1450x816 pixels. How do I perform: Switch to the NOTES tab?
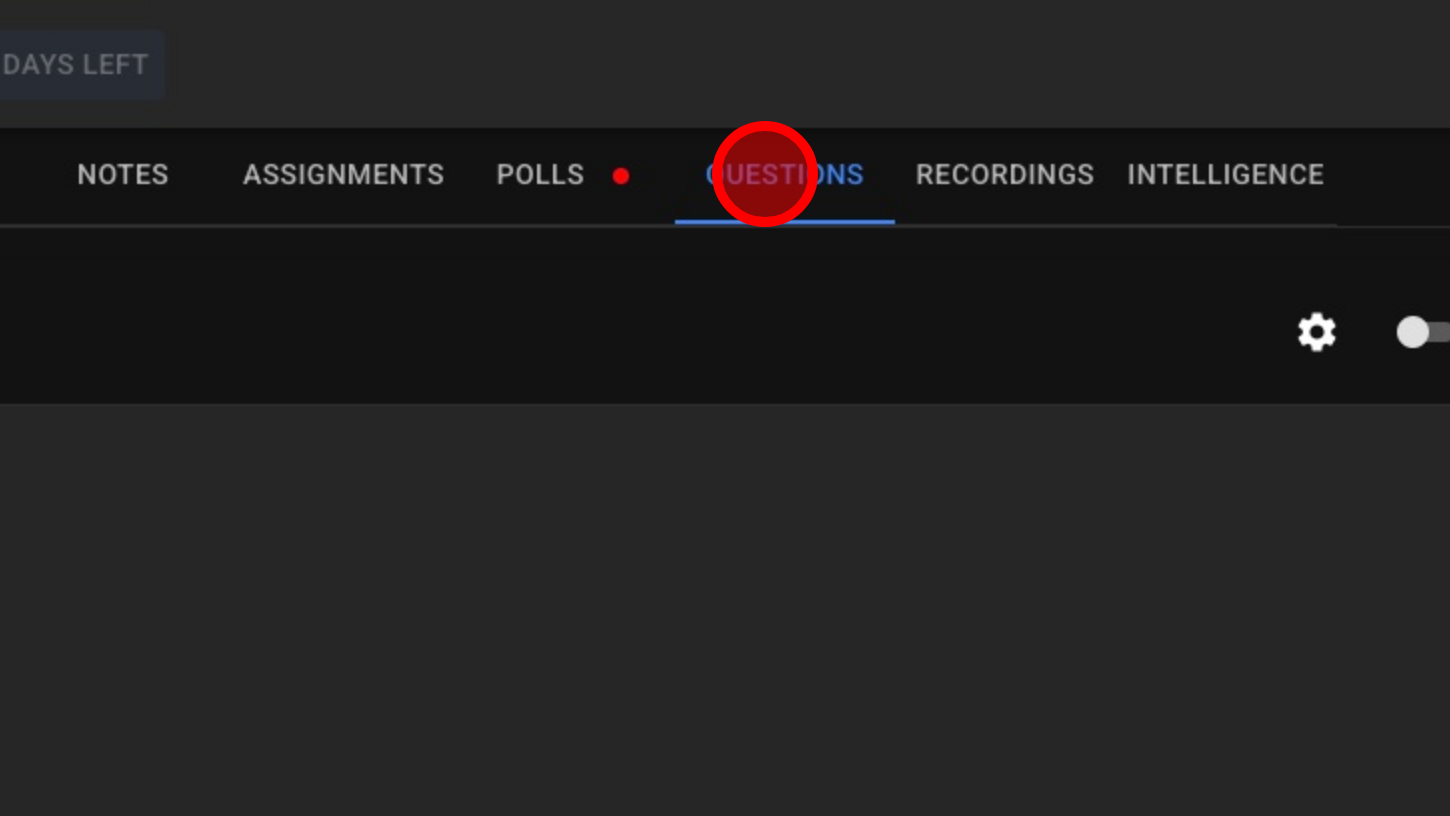123,175
